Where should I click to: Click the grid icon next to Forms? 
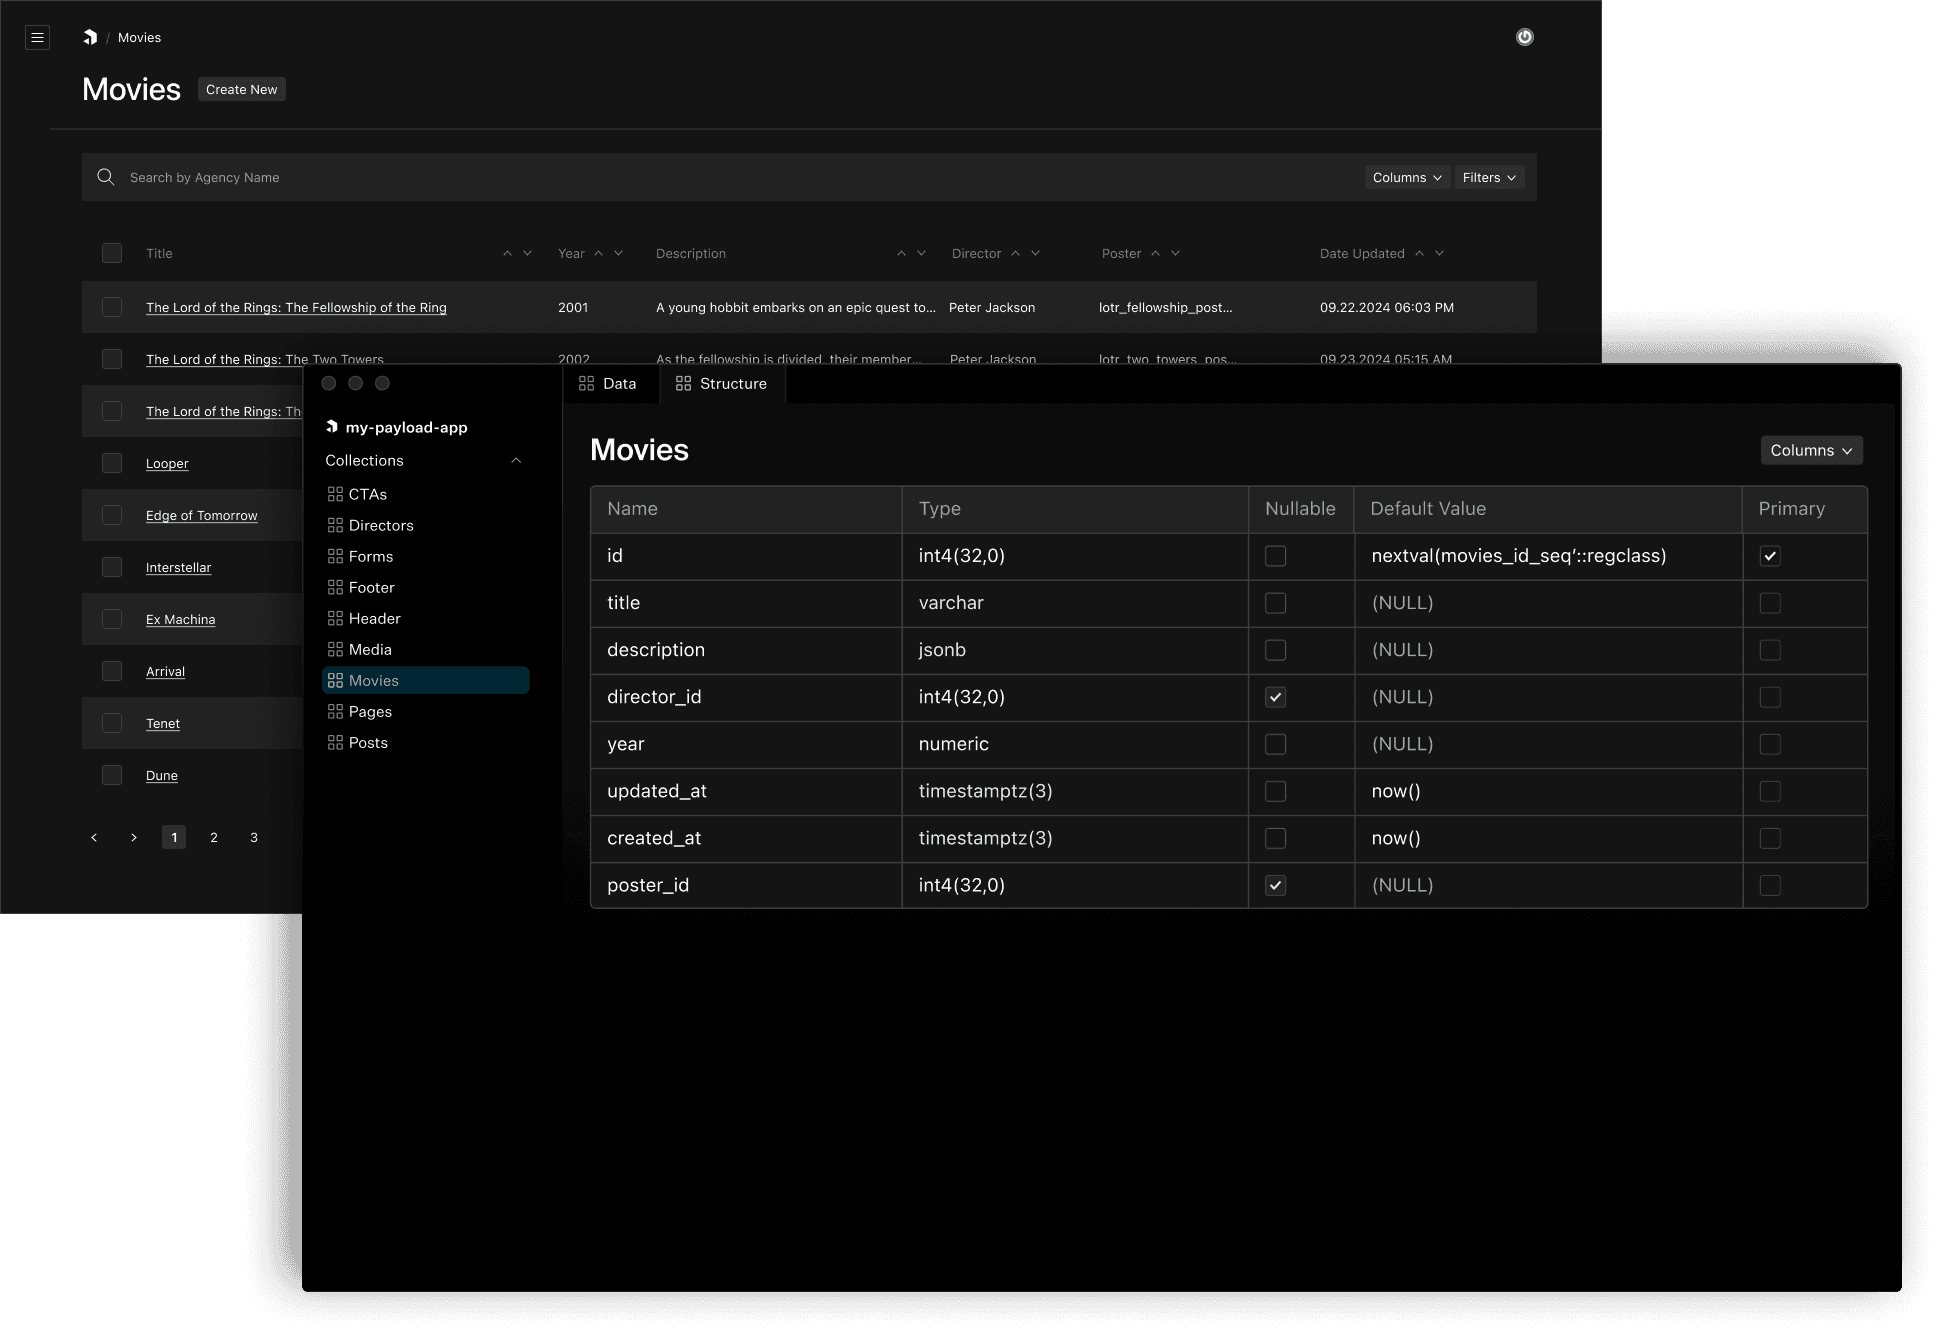tap(335, 556)
